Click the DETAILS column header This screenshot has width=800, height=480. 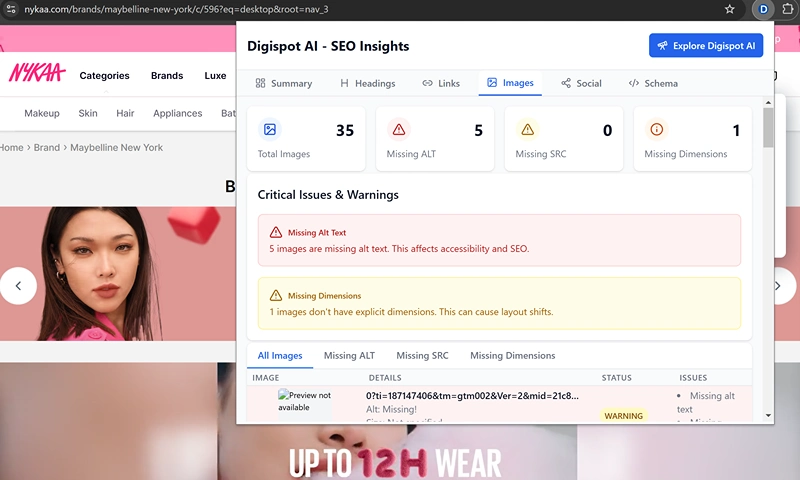tap(385, 378)
